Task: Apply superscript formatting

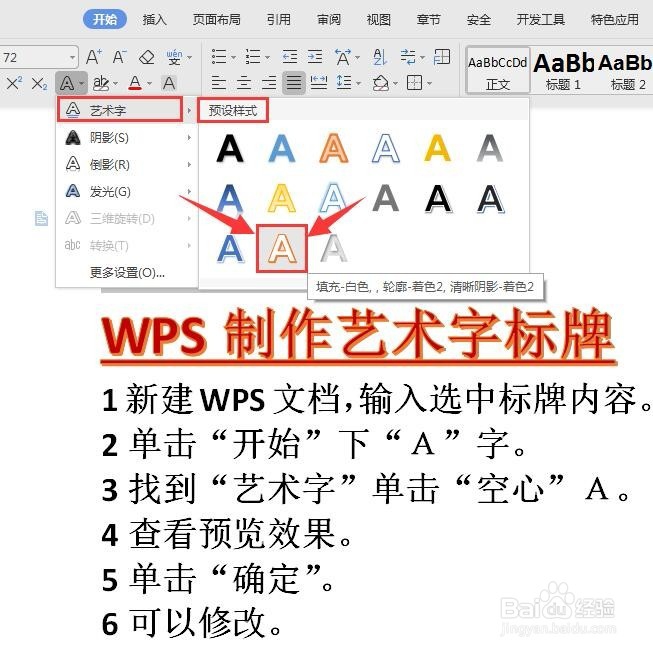Action: tap(14, 84)
